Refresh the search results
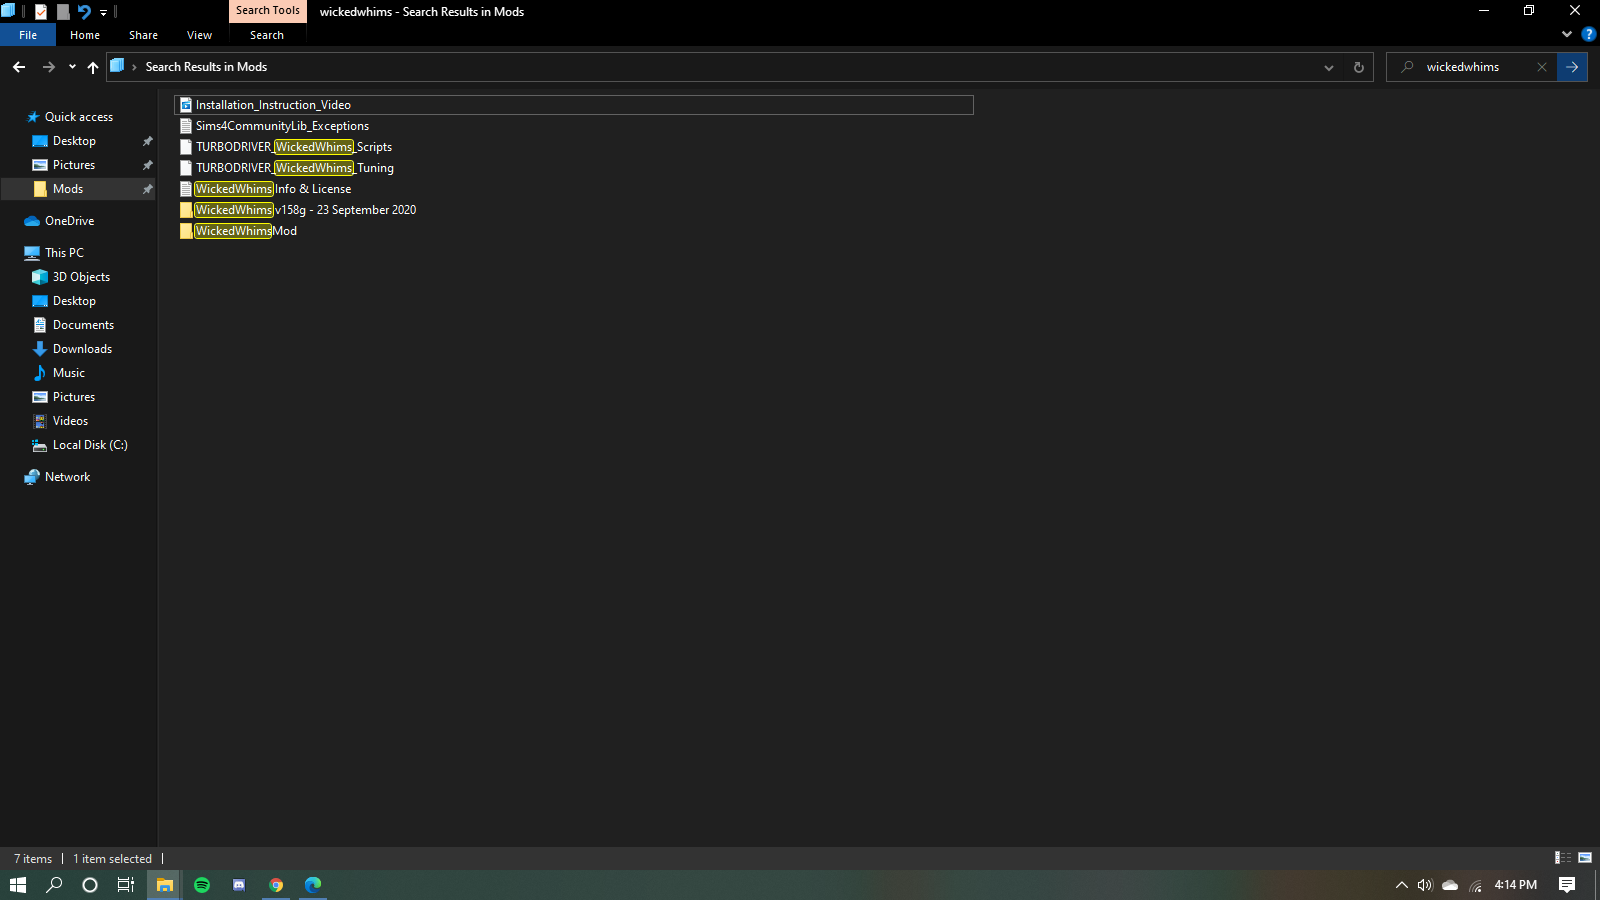This screenshot has height=900, width=1600. click(x=1358, y=67)
